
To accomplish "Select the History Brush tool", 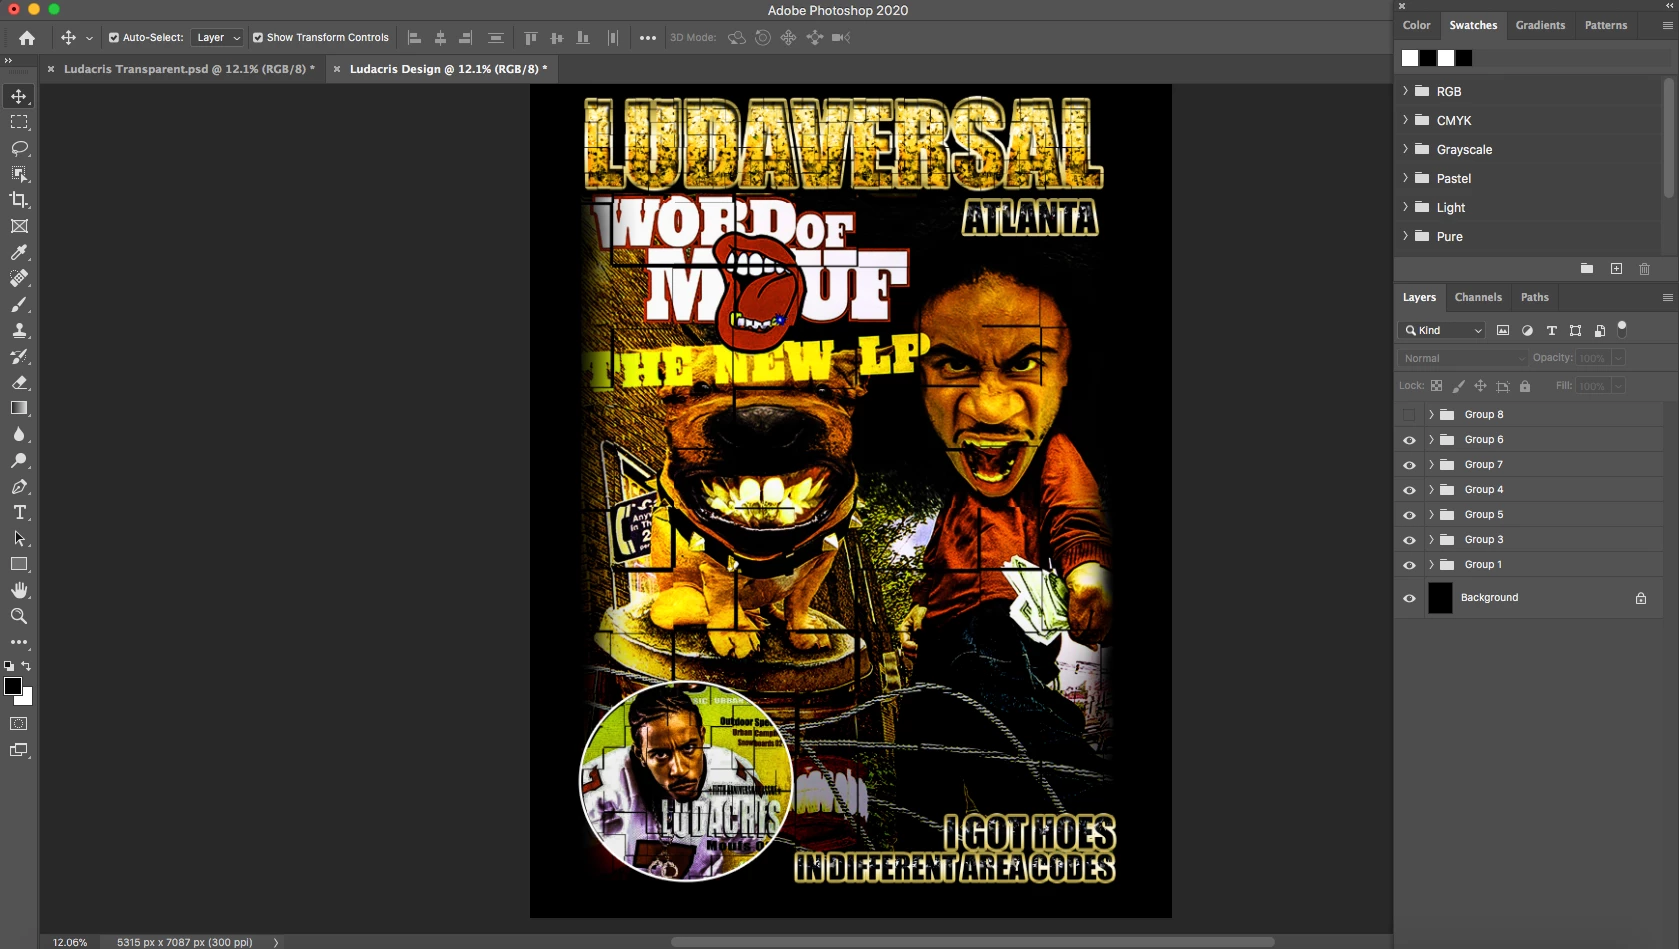I will coord(19,356).
